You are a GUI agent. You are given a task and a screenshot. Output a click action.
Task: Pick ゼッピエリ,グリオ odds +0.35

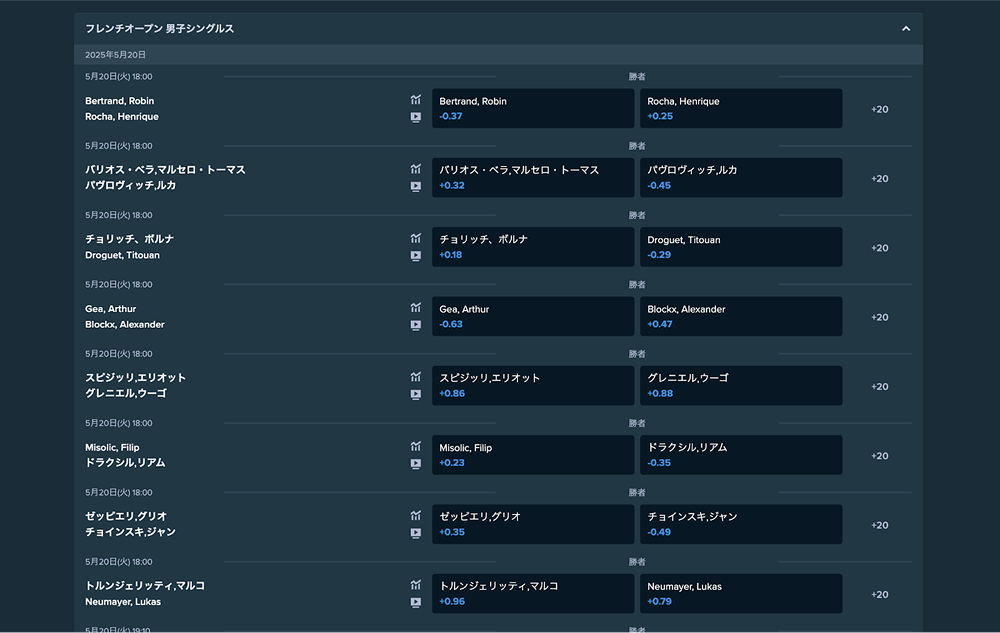point(533,524)
